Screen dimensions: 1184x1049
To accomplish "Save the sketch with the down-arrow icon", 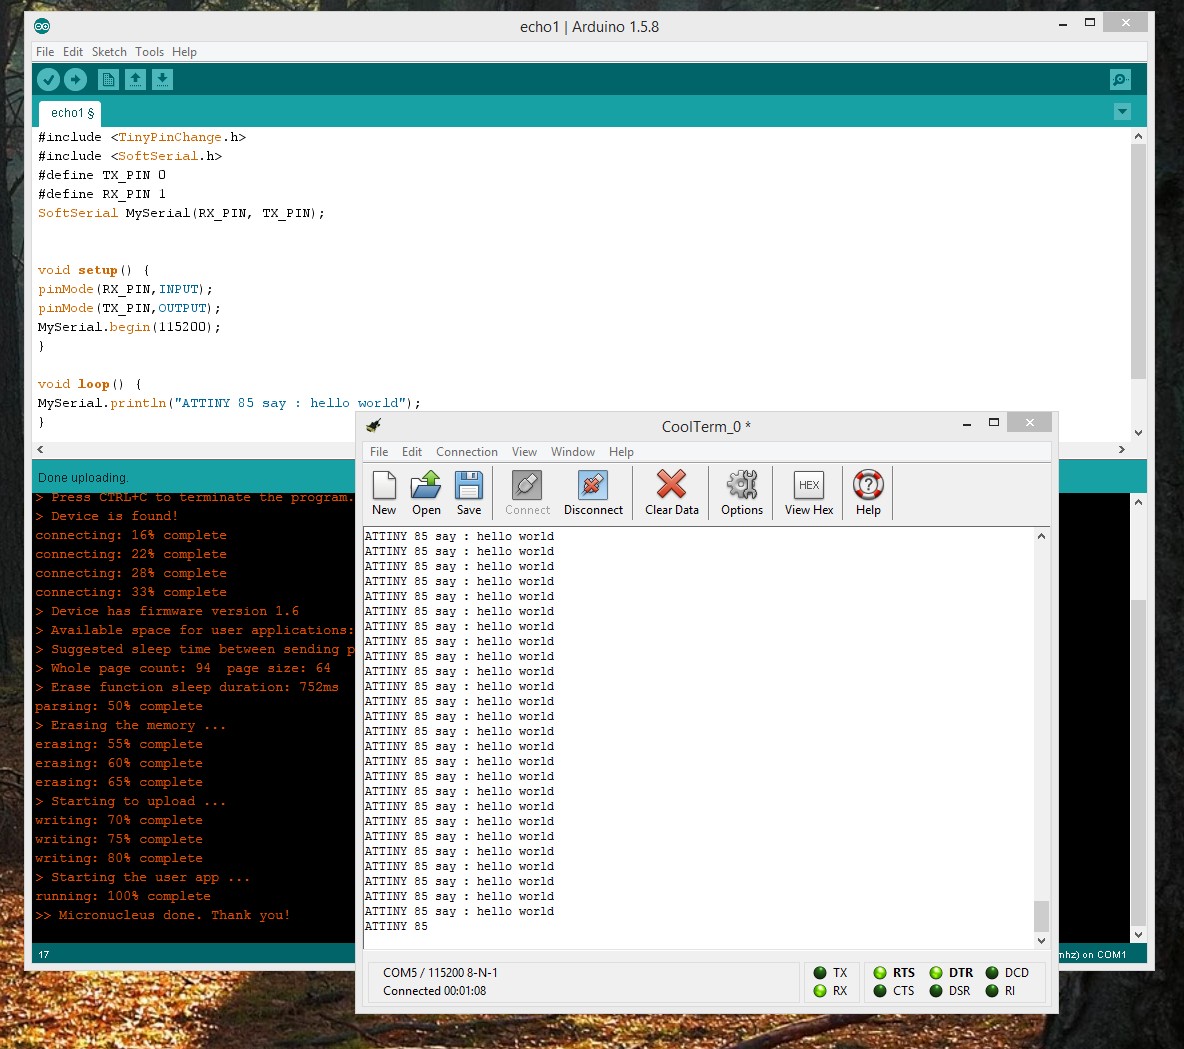I will [162, 79].
